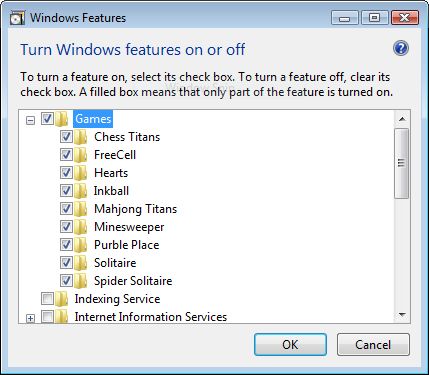Click the Indexing Service folder icon

point(62,299)
